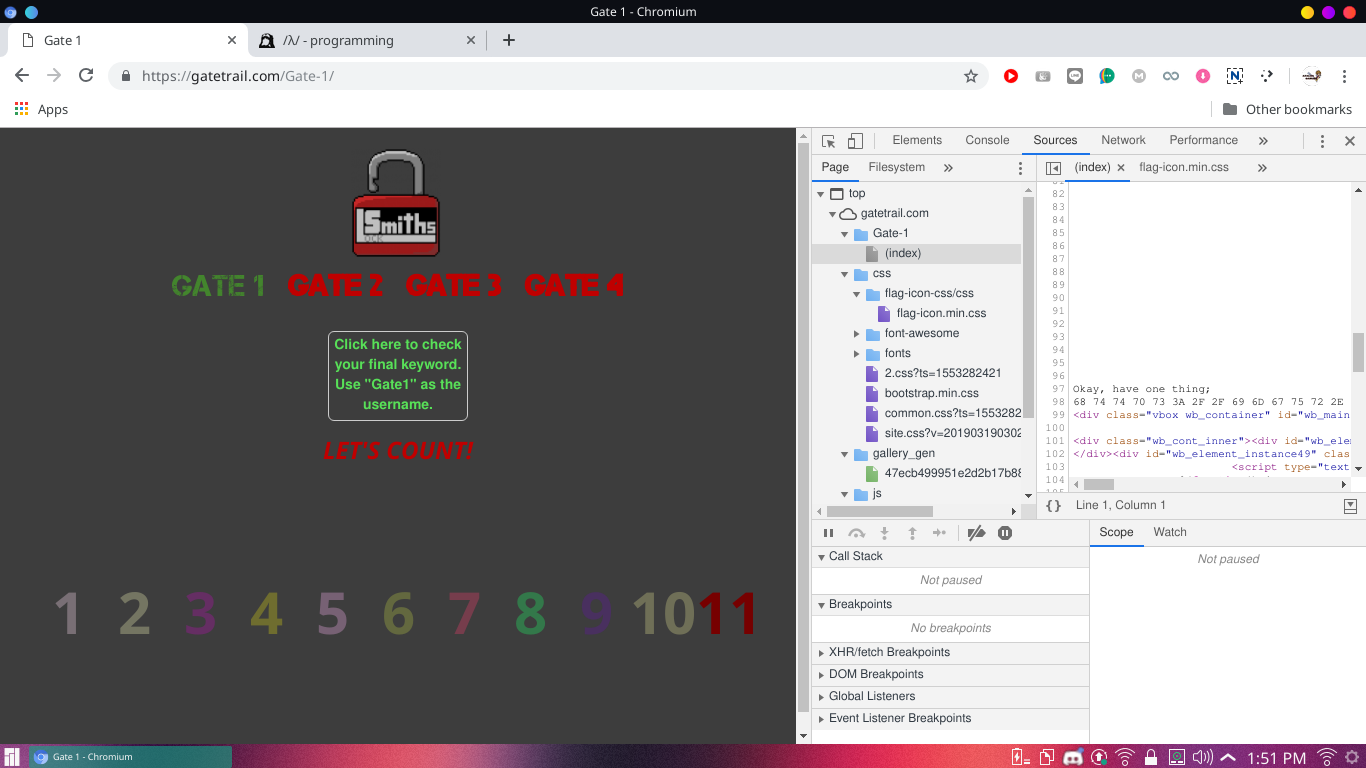
Task: Toggle pause on exceptions button
Action: (1005, 533)
